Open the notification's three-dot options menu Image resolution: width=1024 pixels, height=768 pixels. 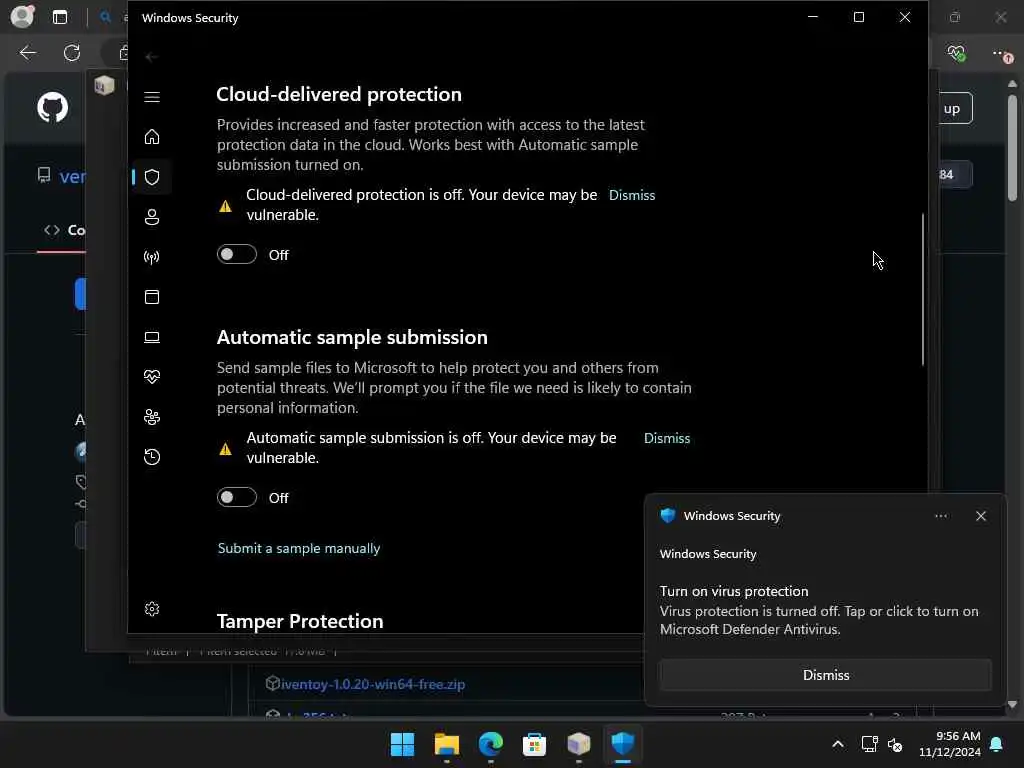point(940,516)
